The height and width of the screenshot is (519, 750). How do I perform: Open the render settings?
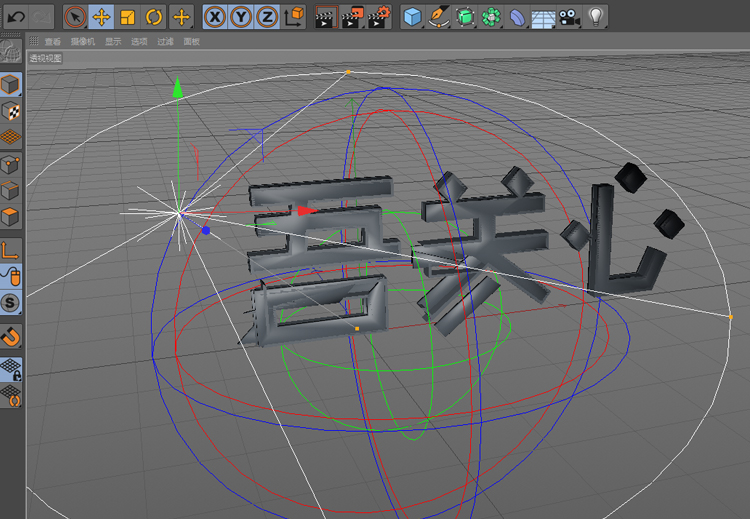pyautogui.click(x=379, y=18)
